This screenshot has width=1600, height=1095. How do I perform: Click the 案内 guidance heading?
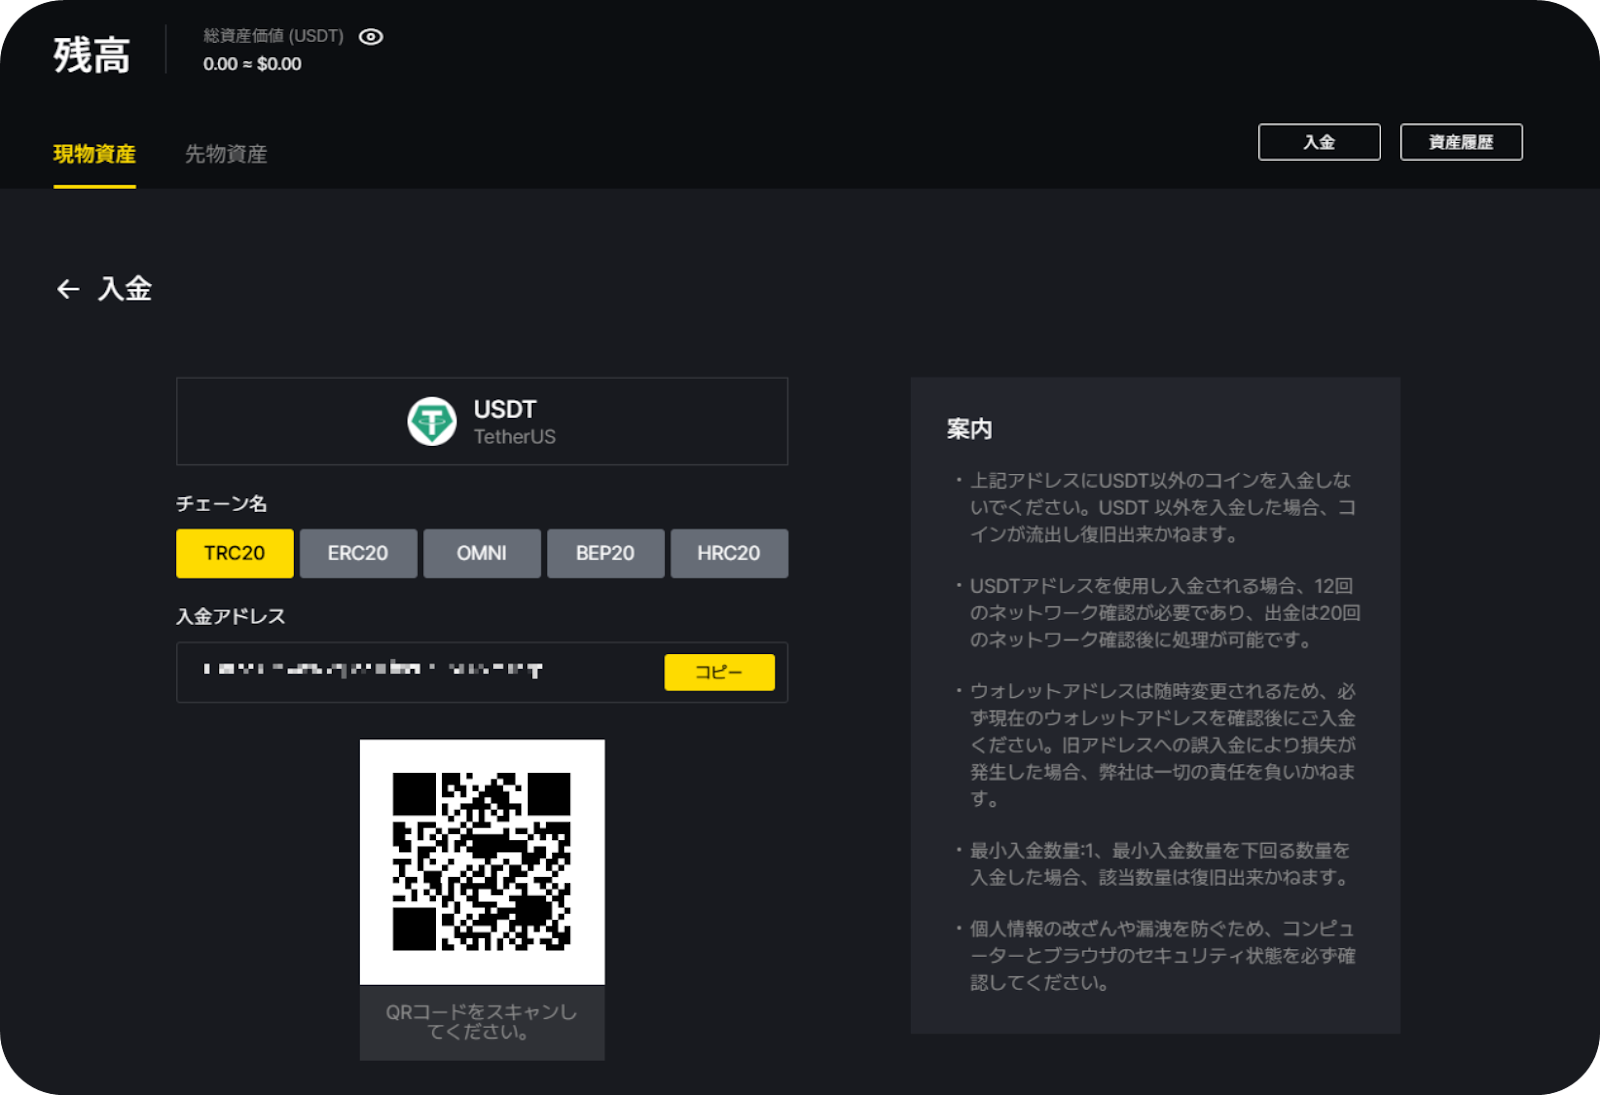click(x=969, y=429)
